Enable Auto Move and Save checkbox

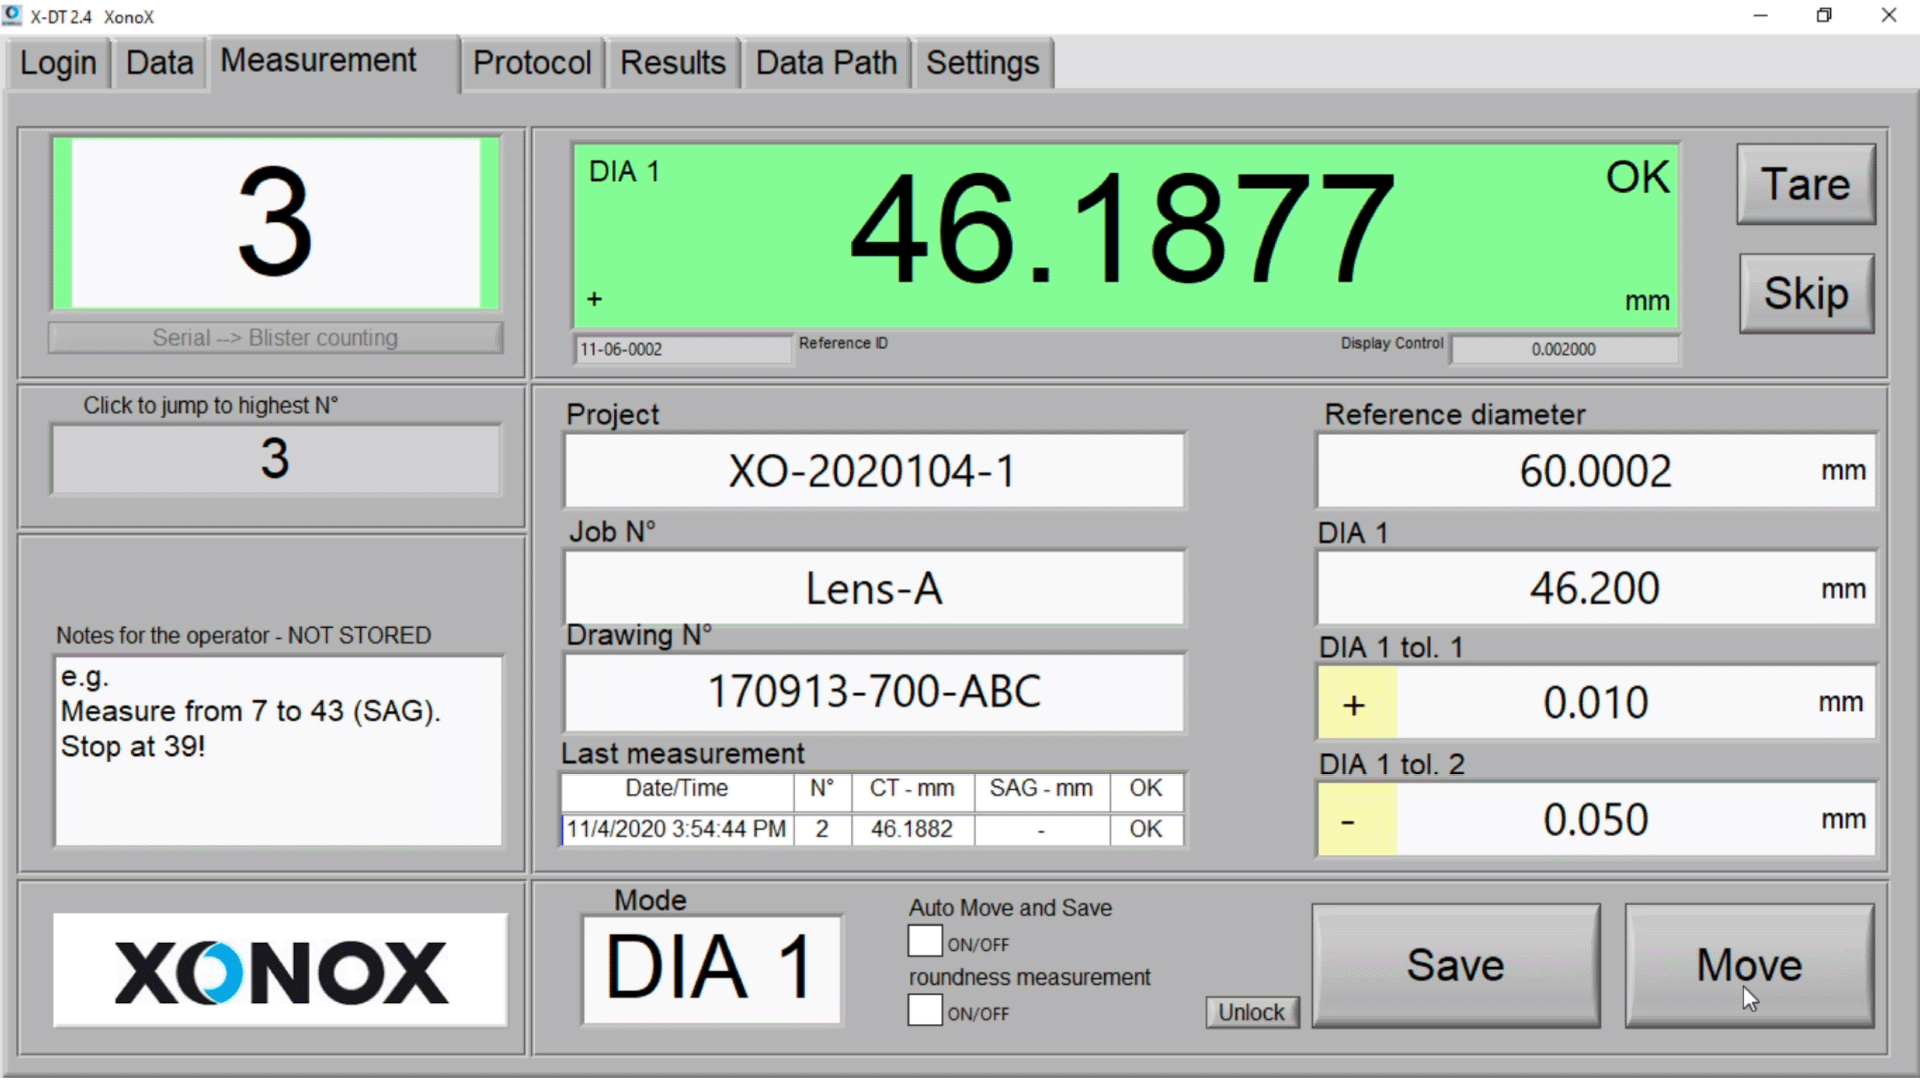tap(925, 942)
